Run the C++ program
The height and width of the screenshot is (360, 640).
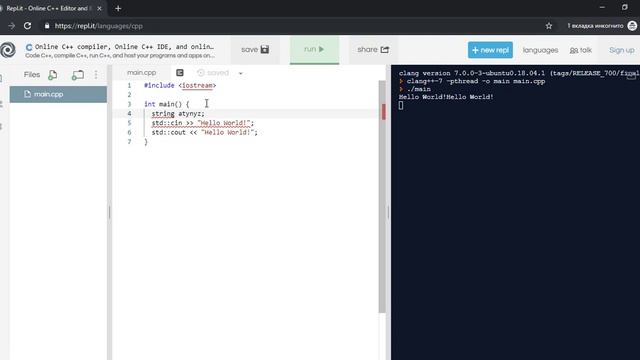[314, 50]
